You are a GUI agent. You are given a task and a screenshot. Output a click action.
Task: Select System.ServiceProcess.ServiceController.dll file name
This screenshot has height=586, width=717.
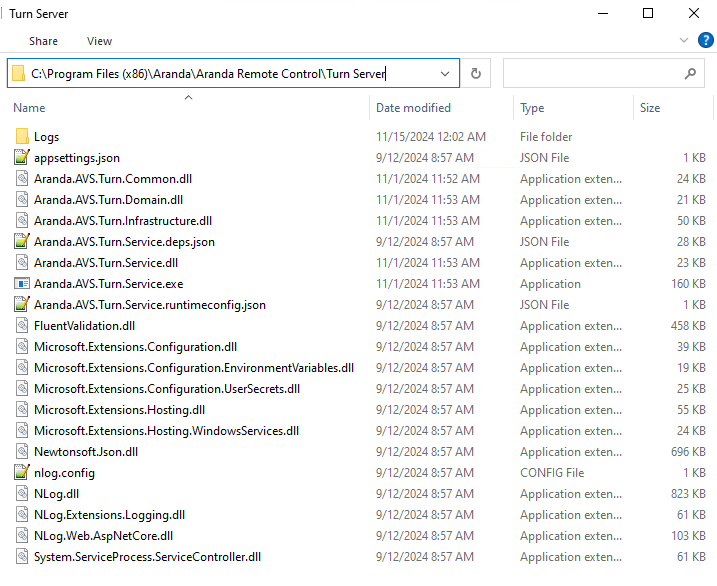pos(147,557)
